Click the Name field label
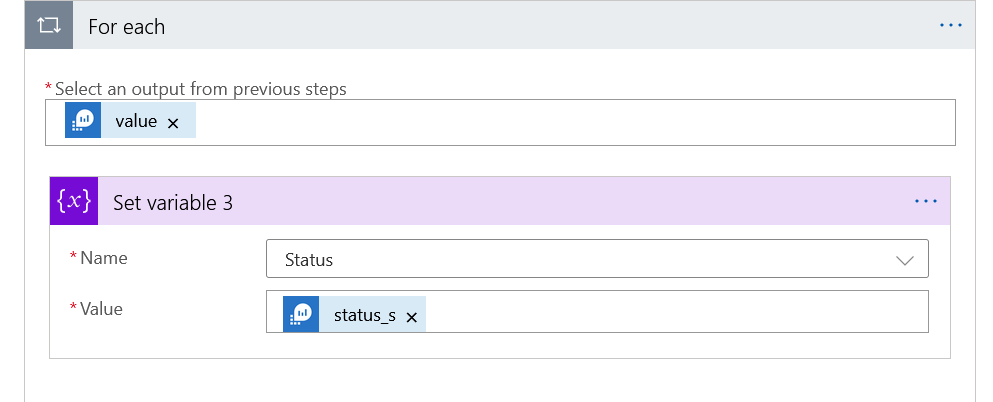This screenshot has width=993, height=402. 103,258
